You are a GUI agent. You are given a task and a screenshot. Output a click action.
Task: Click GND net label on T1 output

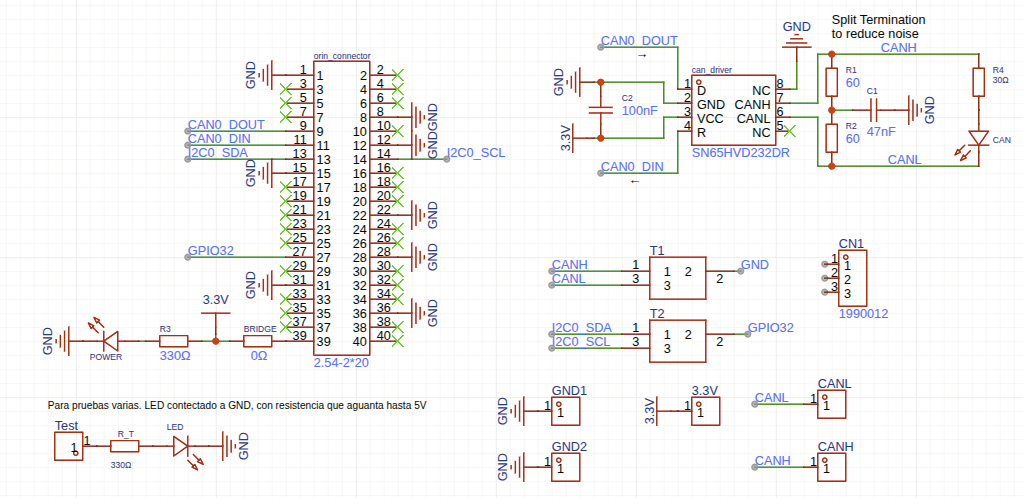(755, 265)
